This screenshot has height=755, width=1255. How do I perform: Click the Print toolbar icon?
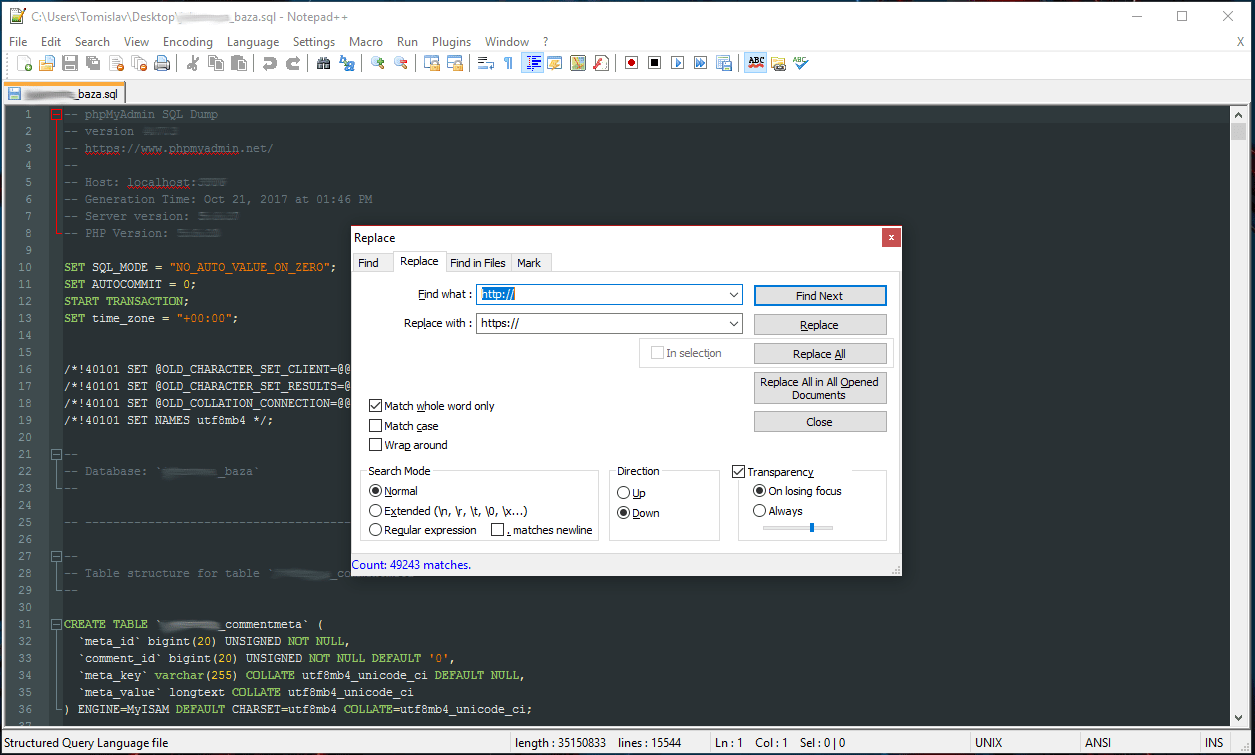point(162,63)
